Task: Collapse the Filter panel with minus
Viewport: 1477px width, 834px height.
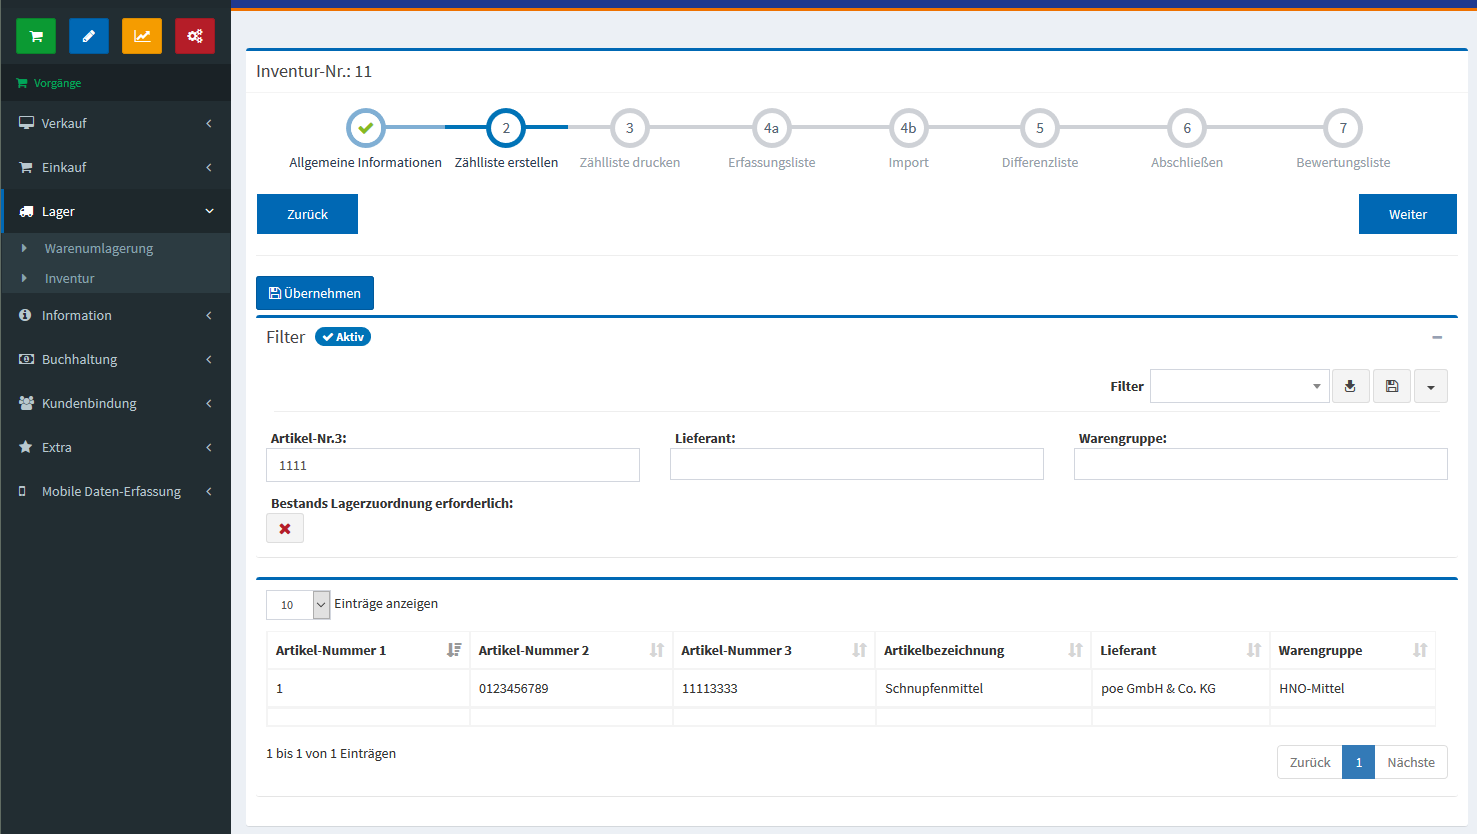Action: click(x=1437, y=338)
